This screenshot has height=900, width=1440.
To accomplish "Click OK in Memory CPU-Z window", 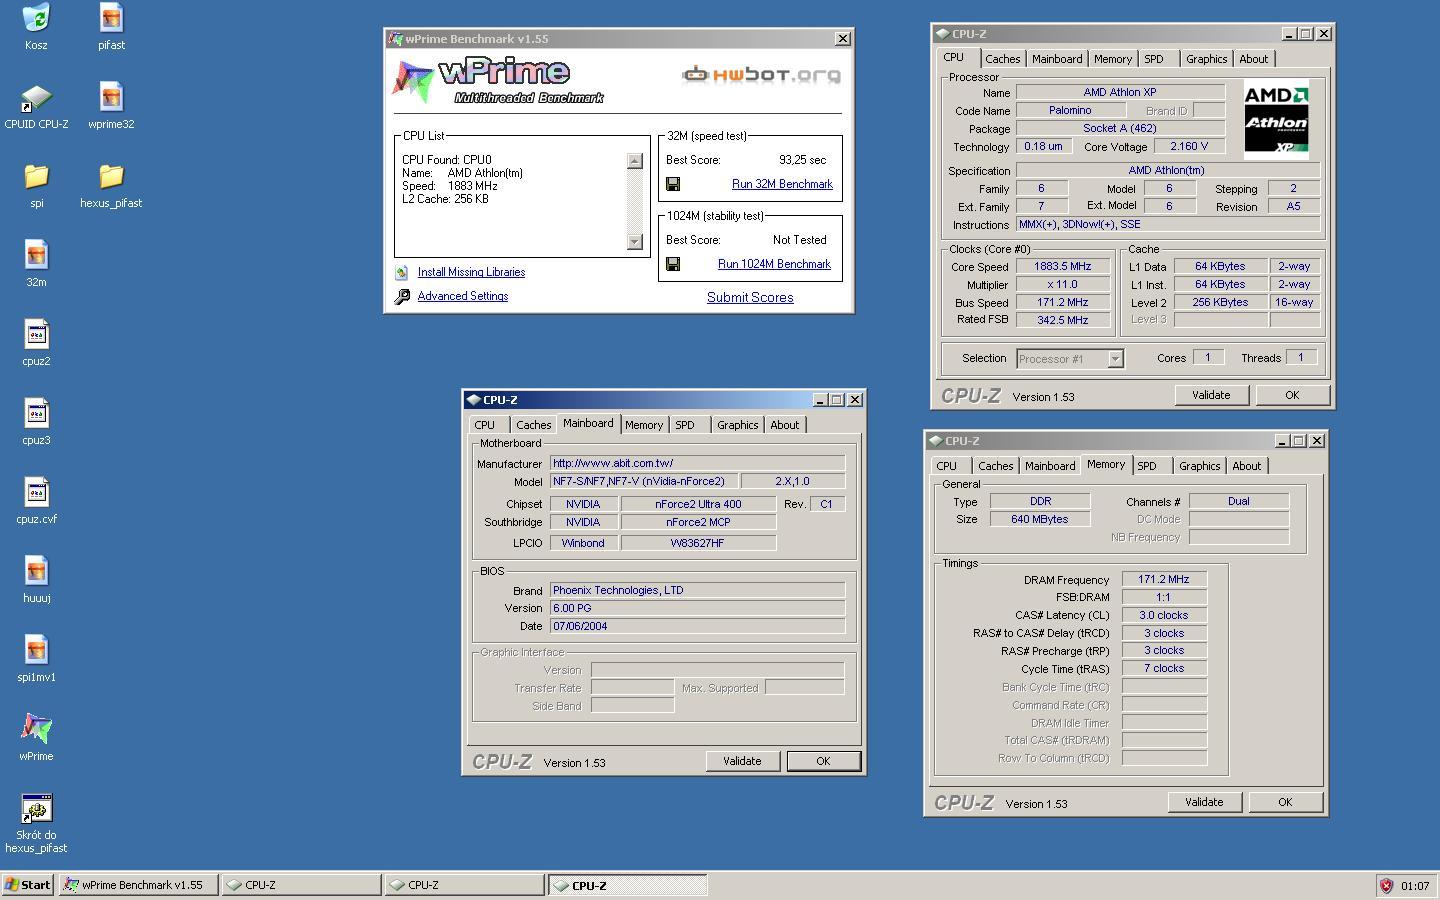I will (1285, 802).
